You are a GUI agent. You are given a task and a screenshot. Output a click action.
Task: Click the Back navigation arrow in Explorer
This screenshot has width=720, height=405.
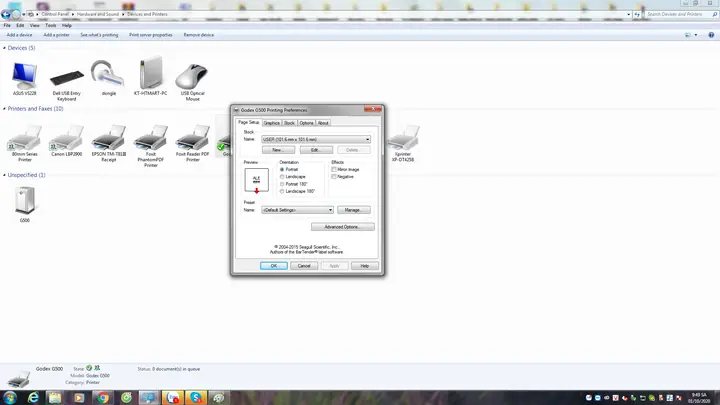click(6, 14)
